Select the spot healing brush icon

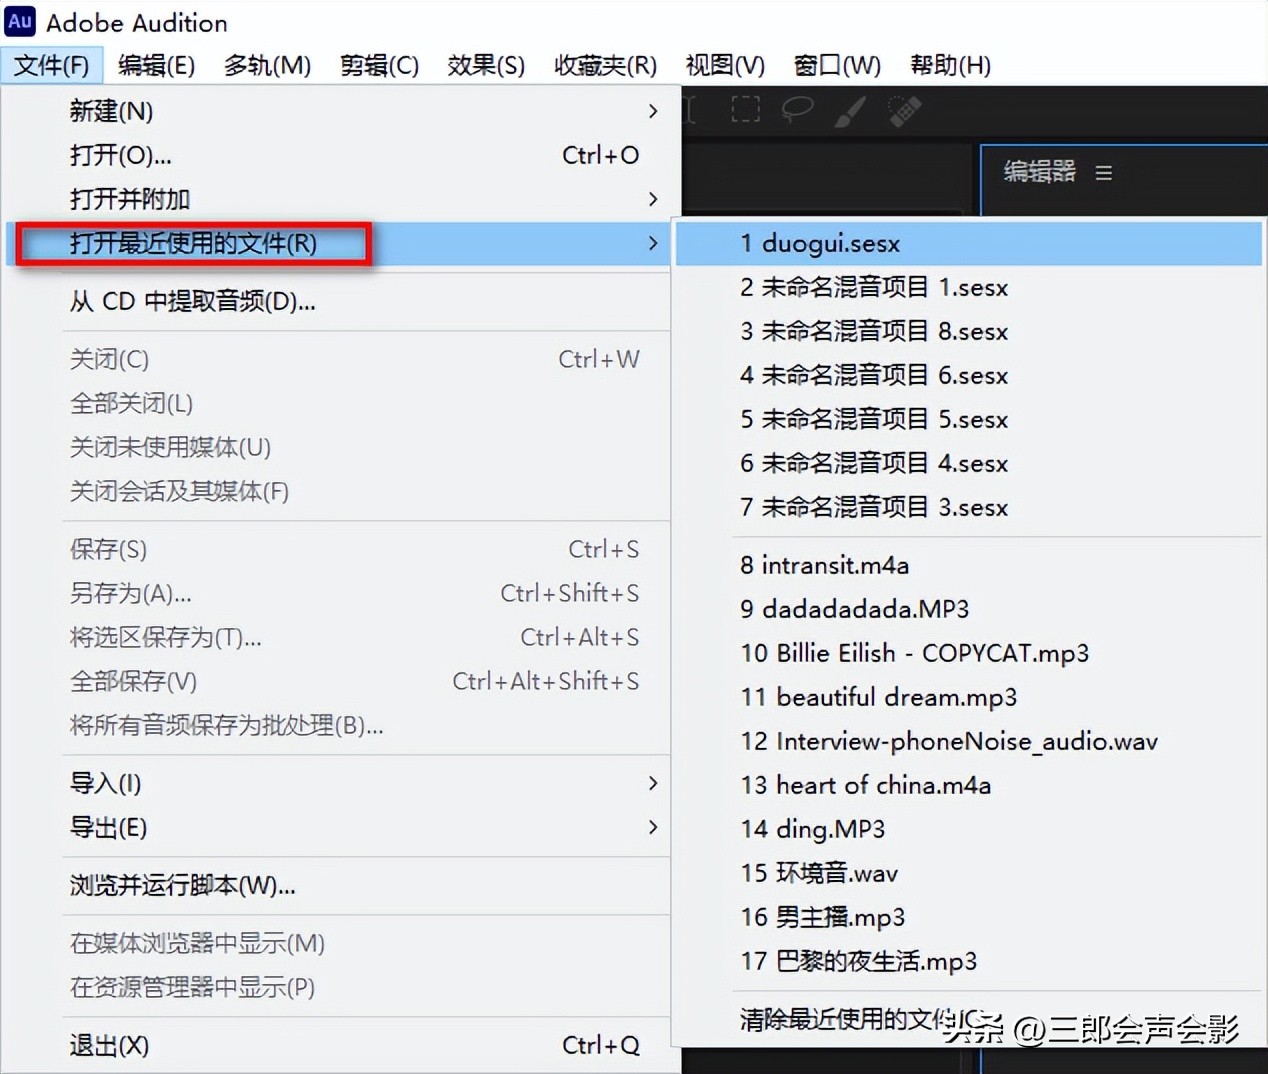pyautogui.click(x=905, y=110)
